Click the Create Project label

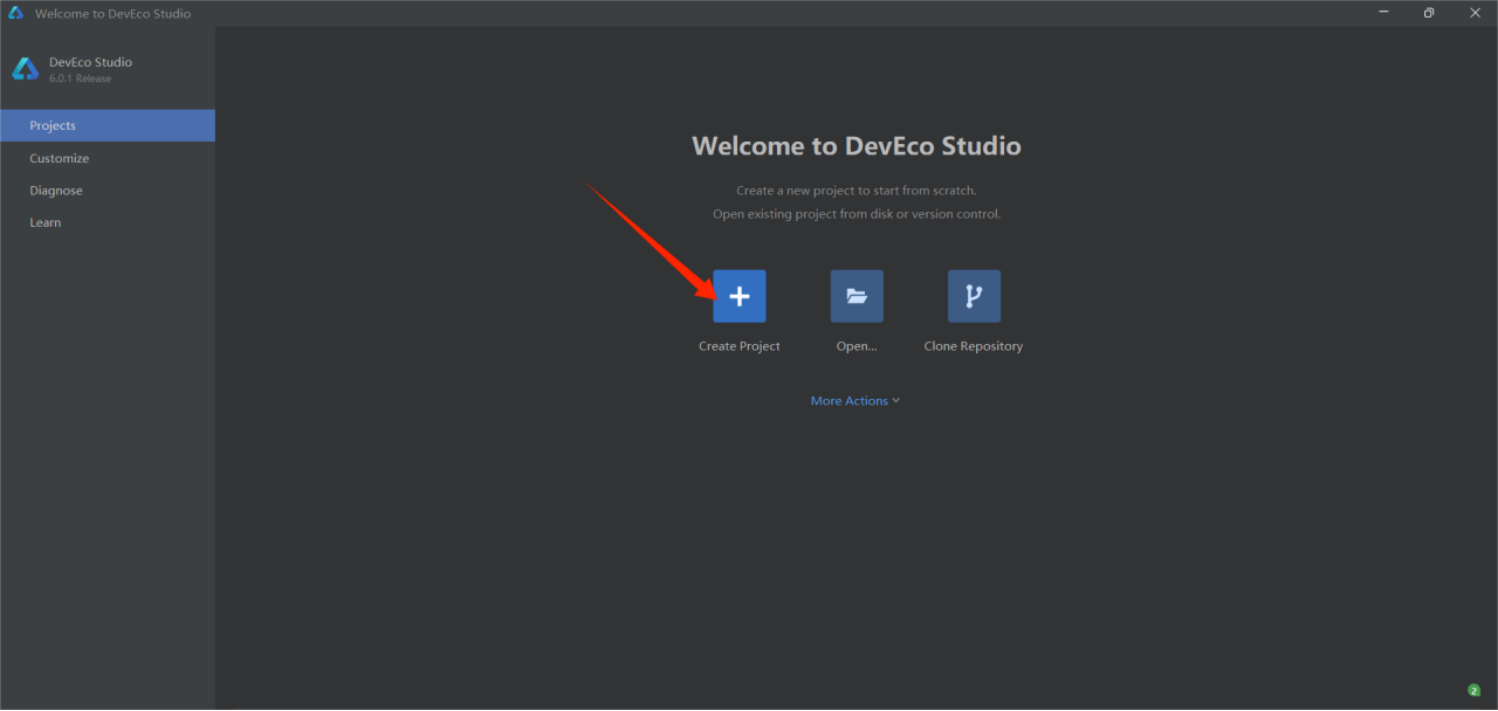pos(739,346)
